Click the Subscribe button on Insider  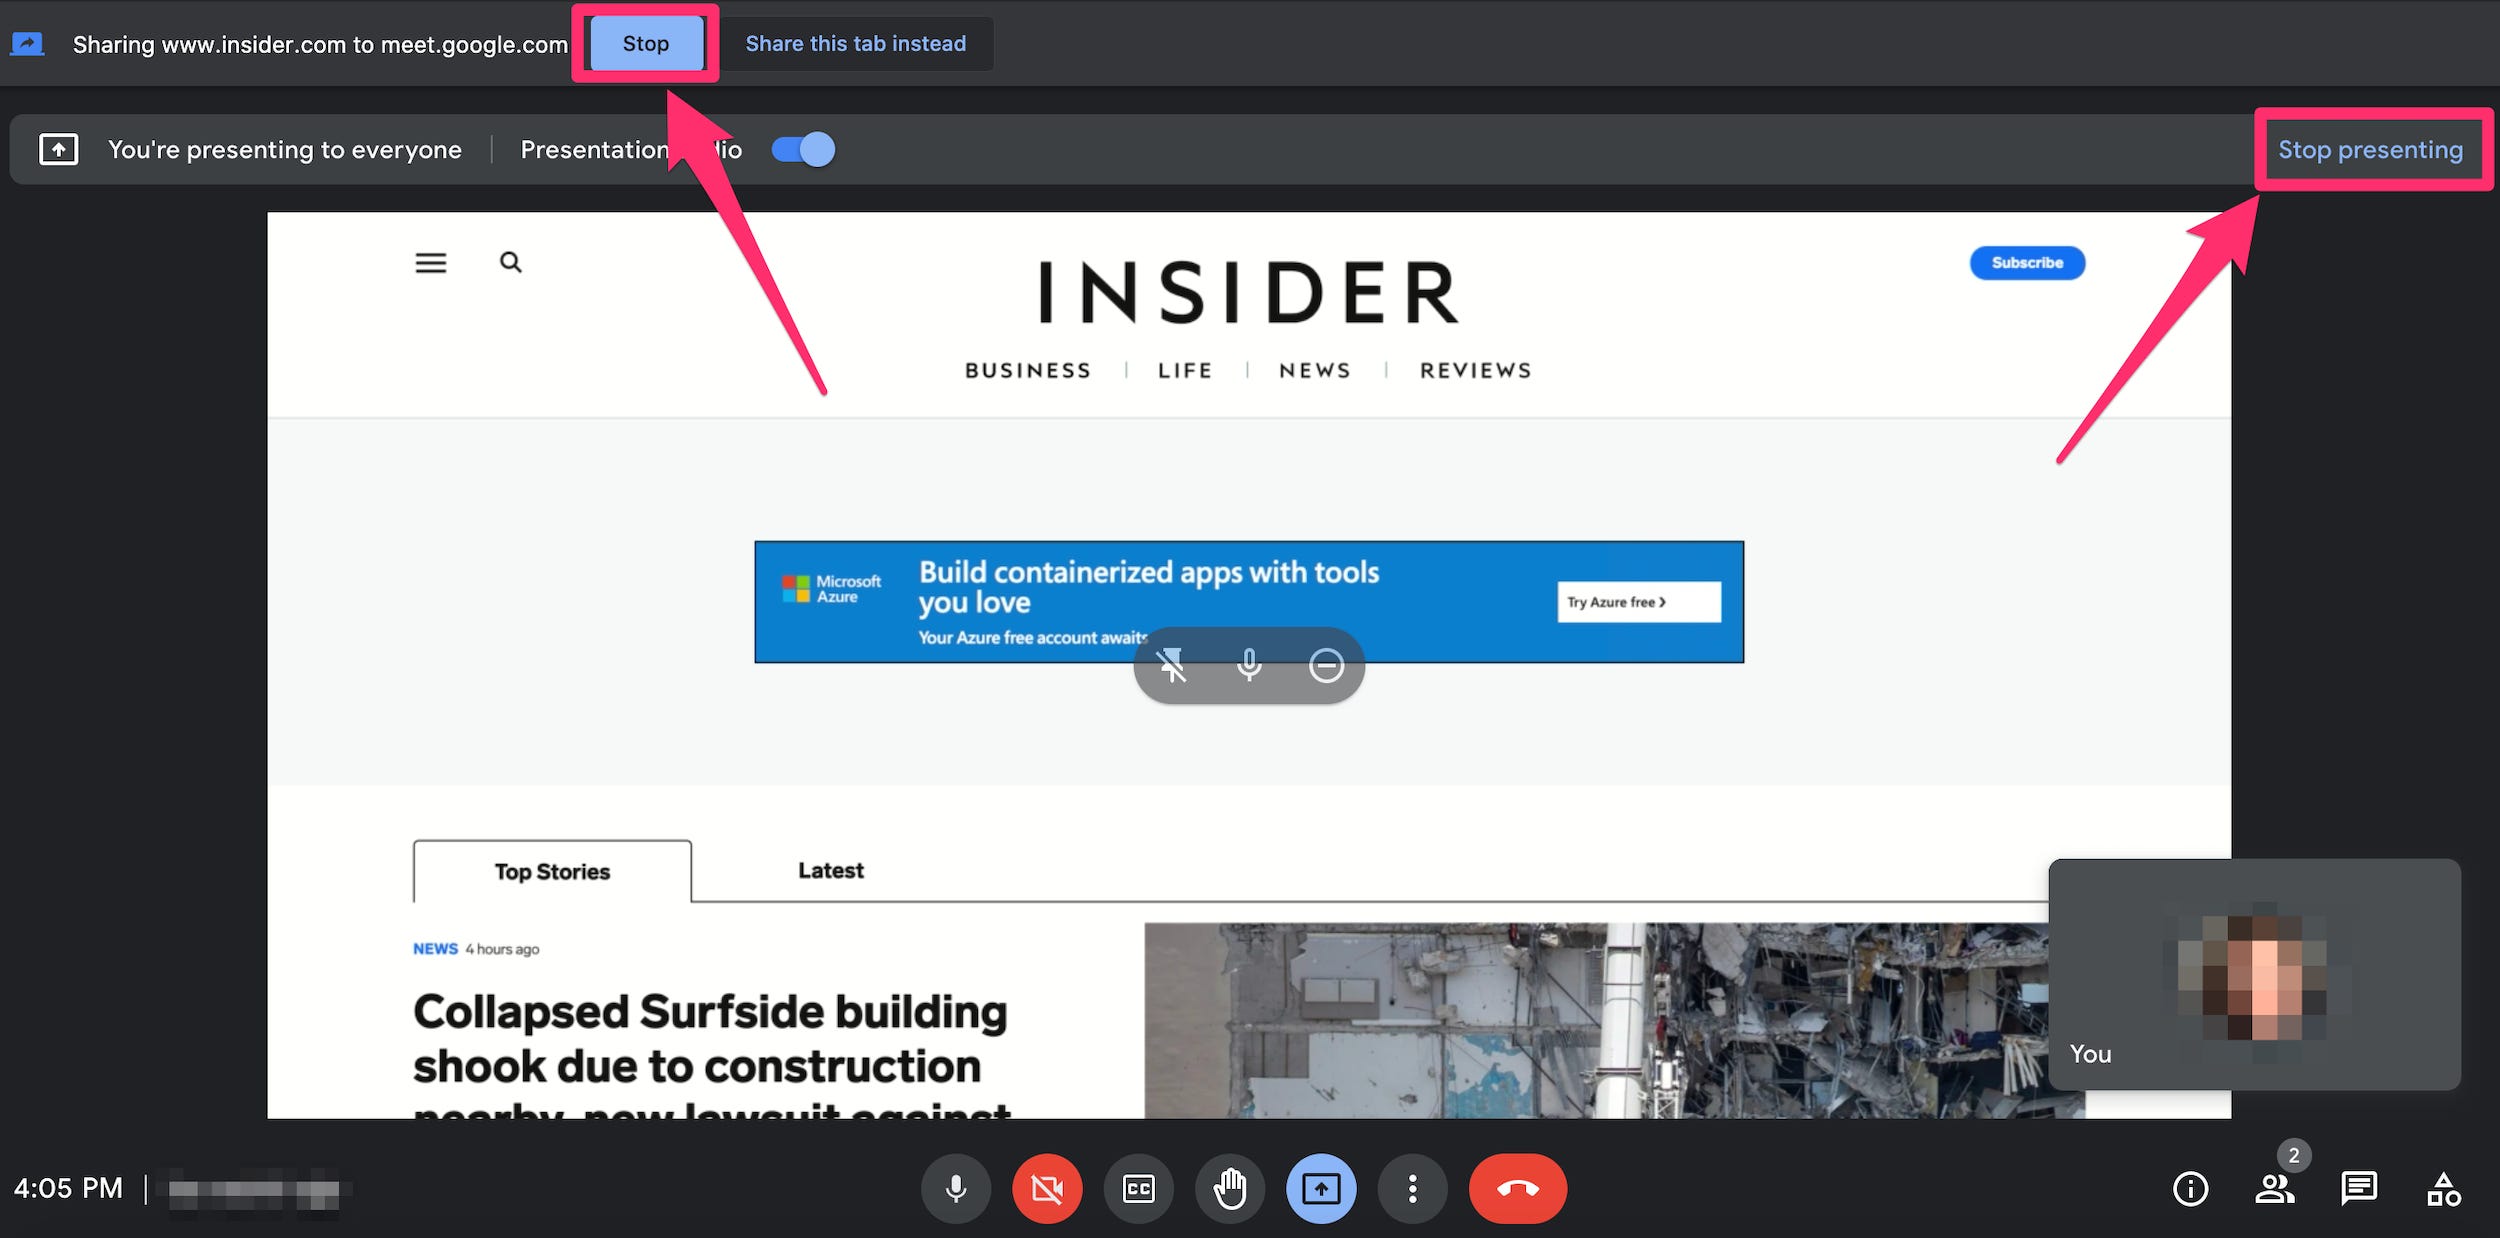tap(2026, 262)
